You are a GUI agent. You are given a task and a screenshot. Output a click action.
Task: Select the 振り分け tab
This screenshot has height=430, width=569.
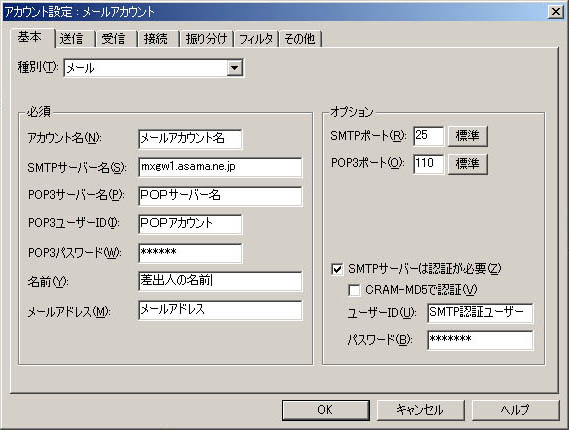point(206,38)
